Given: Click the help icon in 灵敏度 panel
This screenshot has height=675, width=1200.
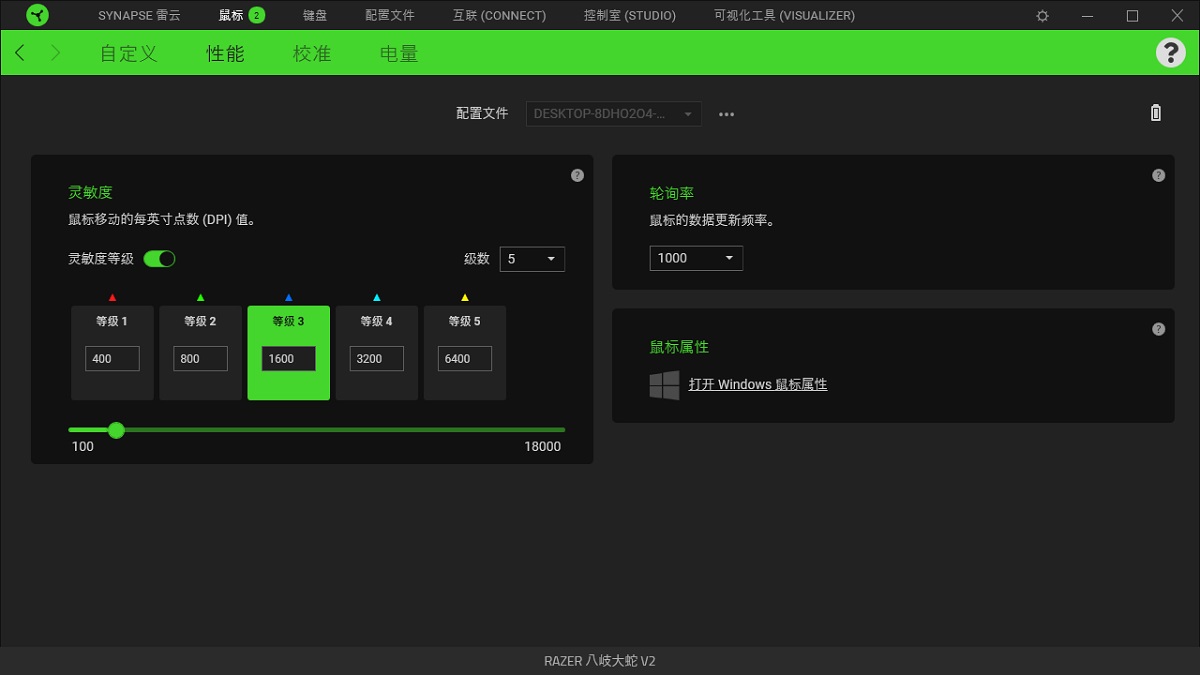Looking at the screenshot, I should [577, 175].
